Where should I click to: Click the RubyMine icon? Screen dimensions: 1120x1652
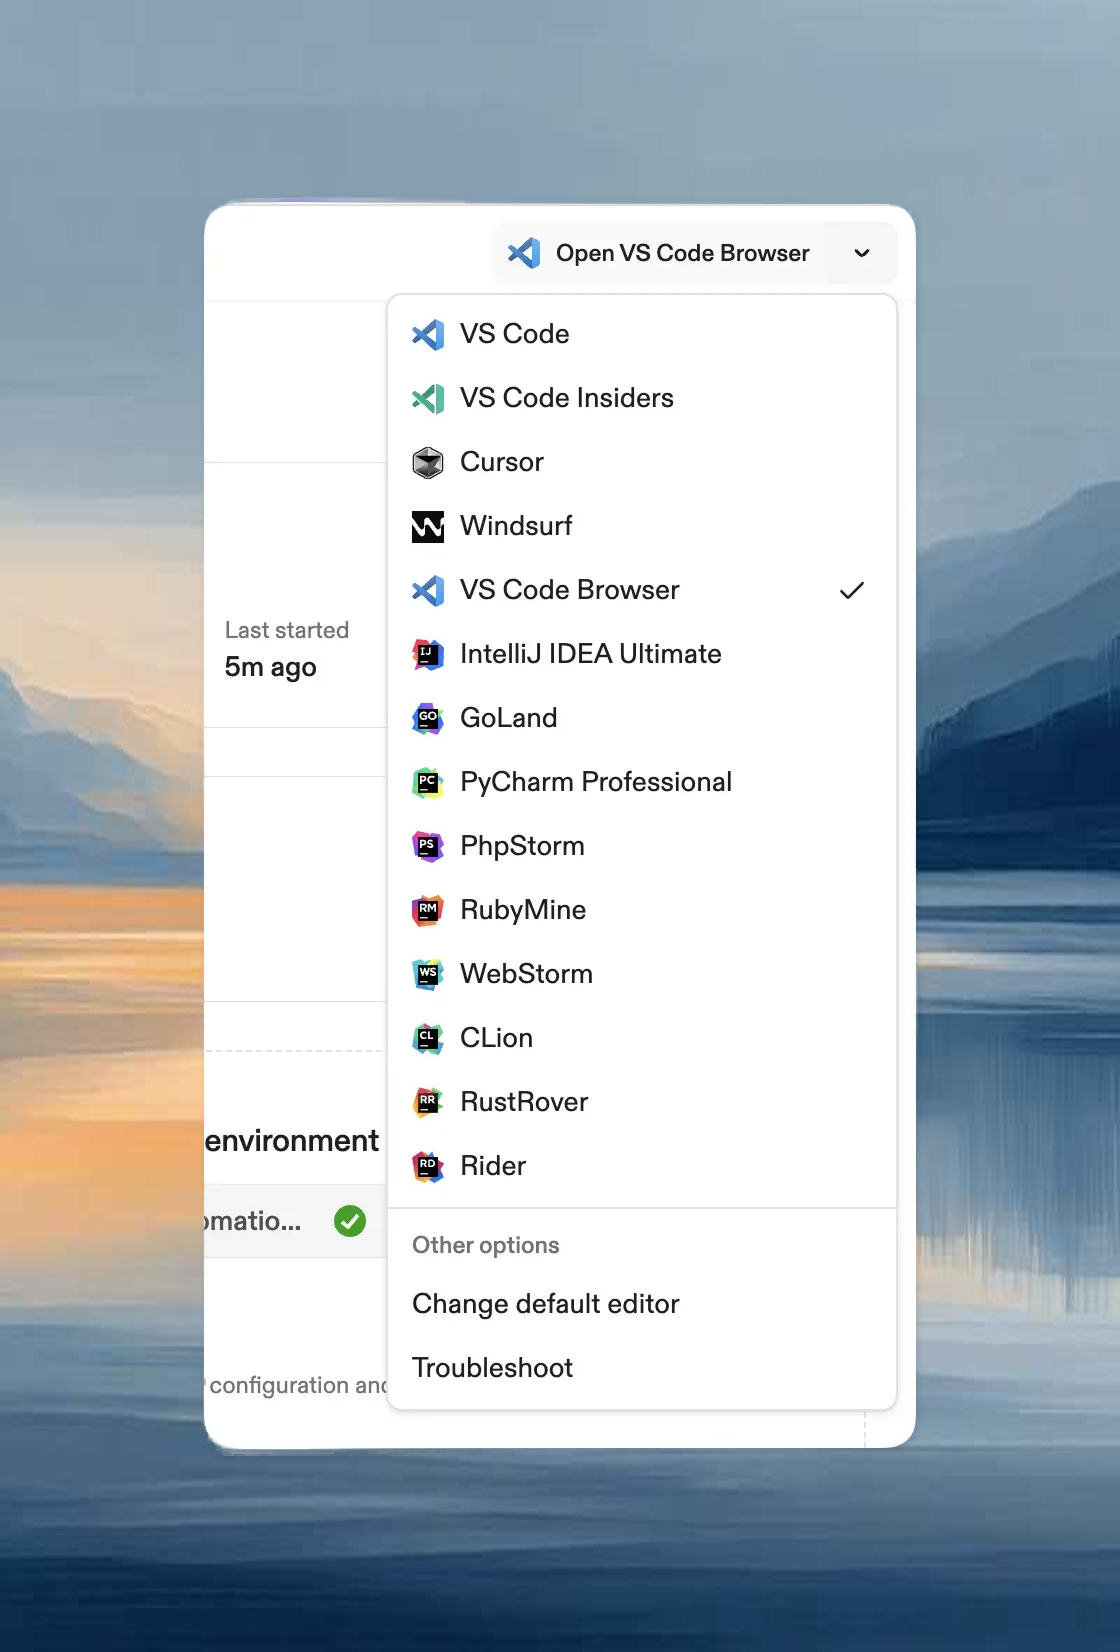click(428, 910)
